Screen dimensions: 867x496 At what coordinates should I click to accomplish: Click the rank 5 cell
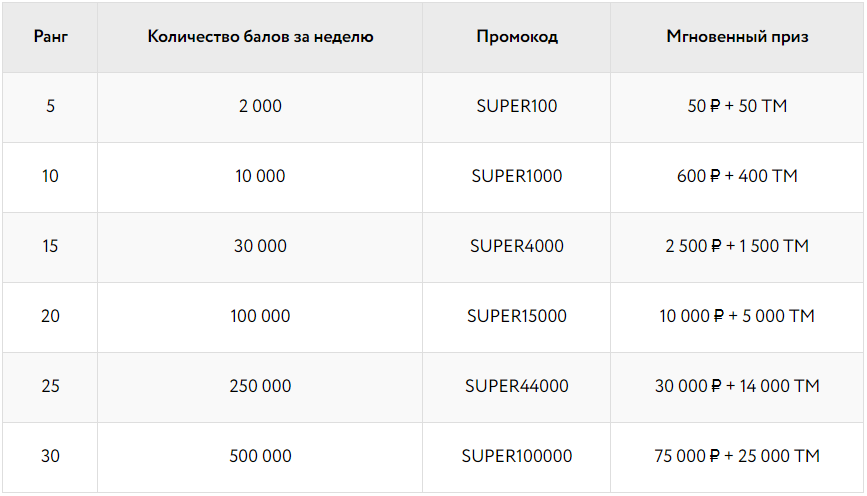50,106
